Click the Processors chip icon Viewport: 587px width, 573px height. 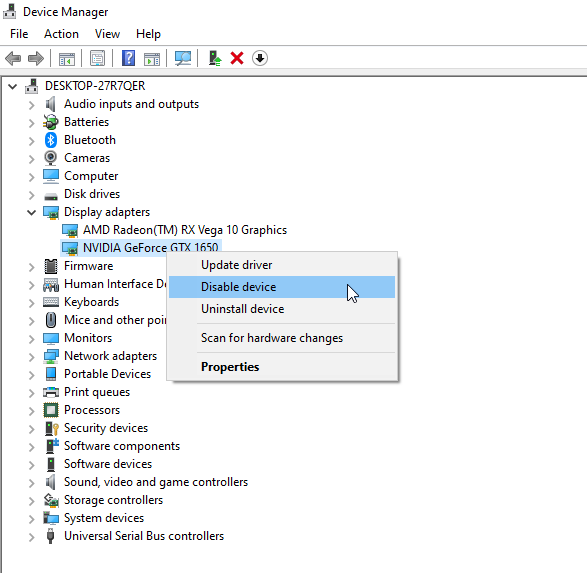tap(51, 410)
